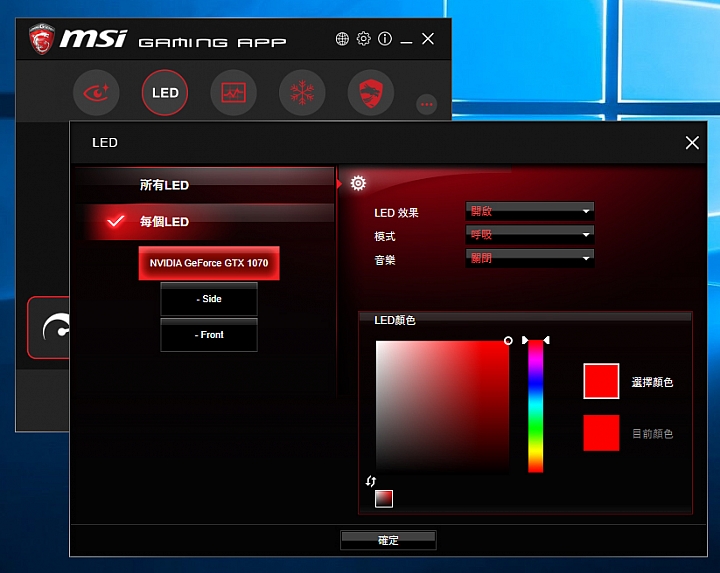The width and height of the screenshot is (720, 573).
Task: Click the snowflake Cooler Boost icon
Action: click(302, 93)
